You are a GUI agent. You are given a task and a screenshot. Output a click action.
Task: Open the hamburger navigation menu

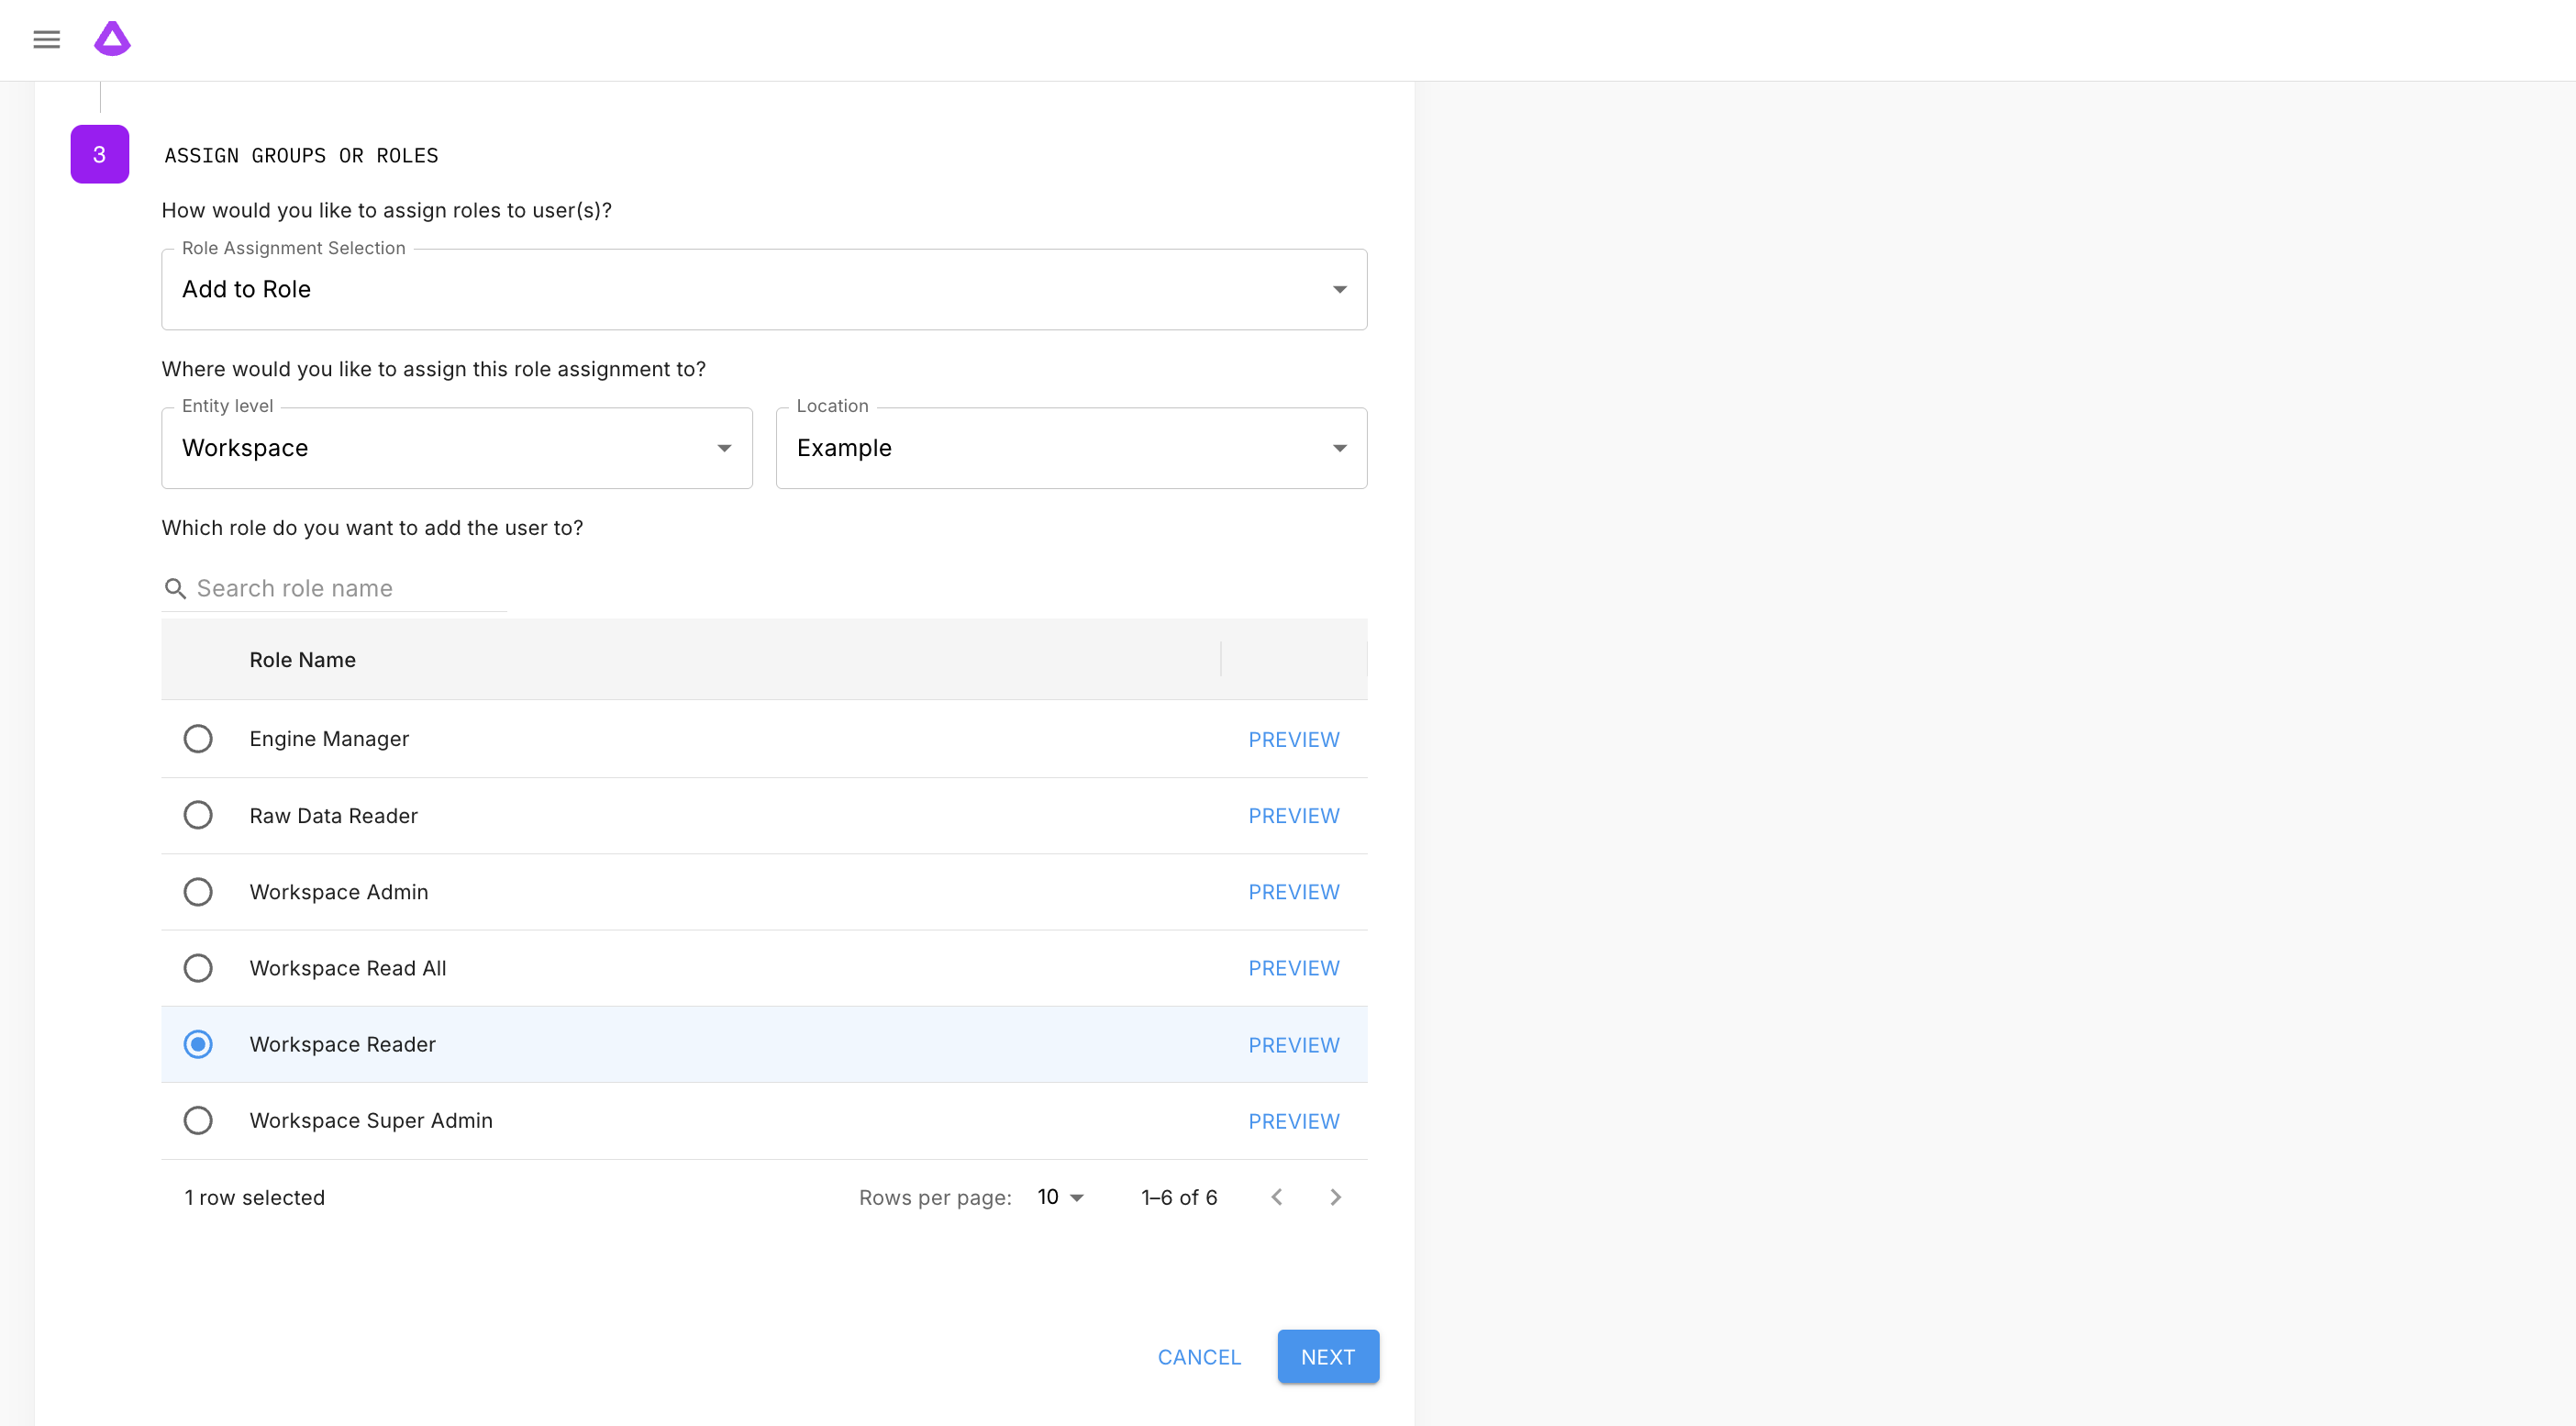tap(46, 39)
